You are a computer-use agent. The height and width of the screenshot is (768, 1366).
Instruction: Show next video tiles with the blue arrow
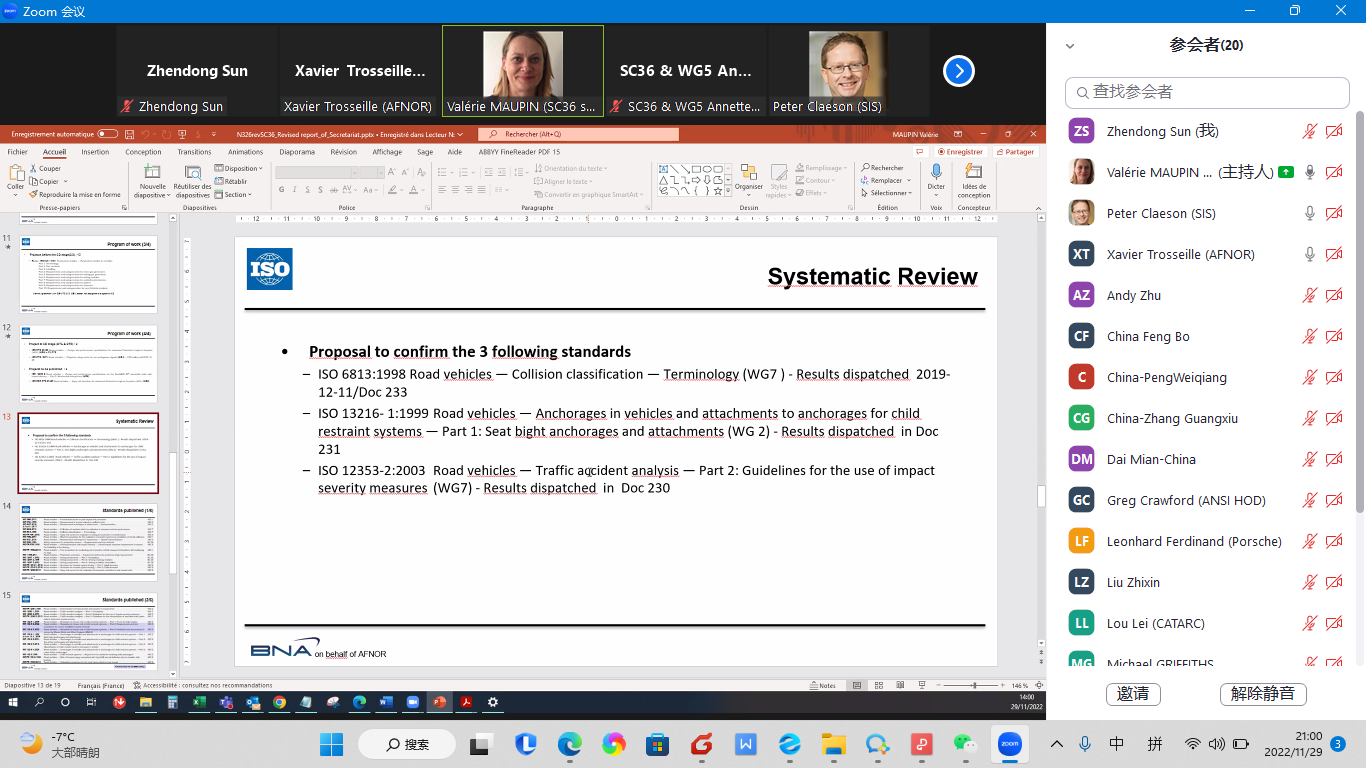pos(958,71)
